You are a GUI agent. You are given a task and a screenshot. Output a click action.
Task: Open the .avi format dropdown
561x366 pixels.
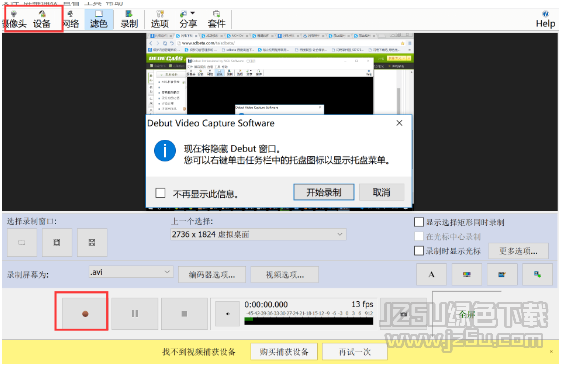131,272
